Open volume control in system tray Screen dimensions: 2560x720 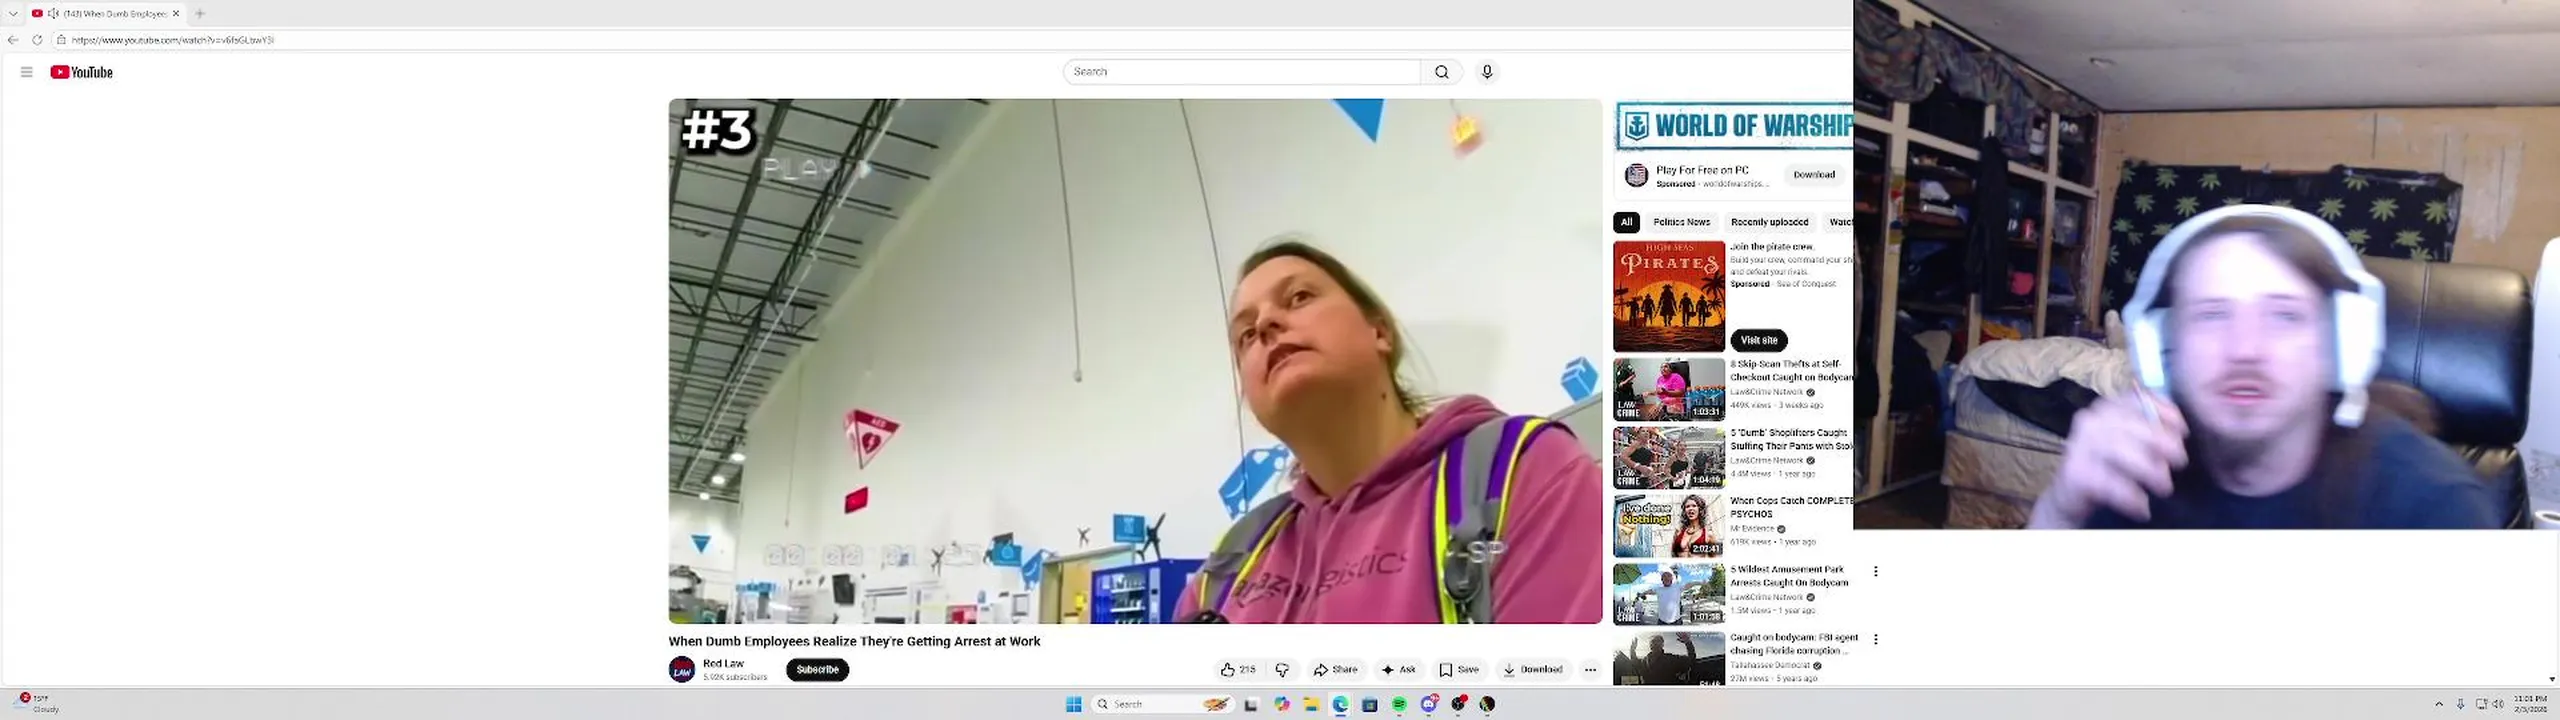click(x=2498, y=704)
